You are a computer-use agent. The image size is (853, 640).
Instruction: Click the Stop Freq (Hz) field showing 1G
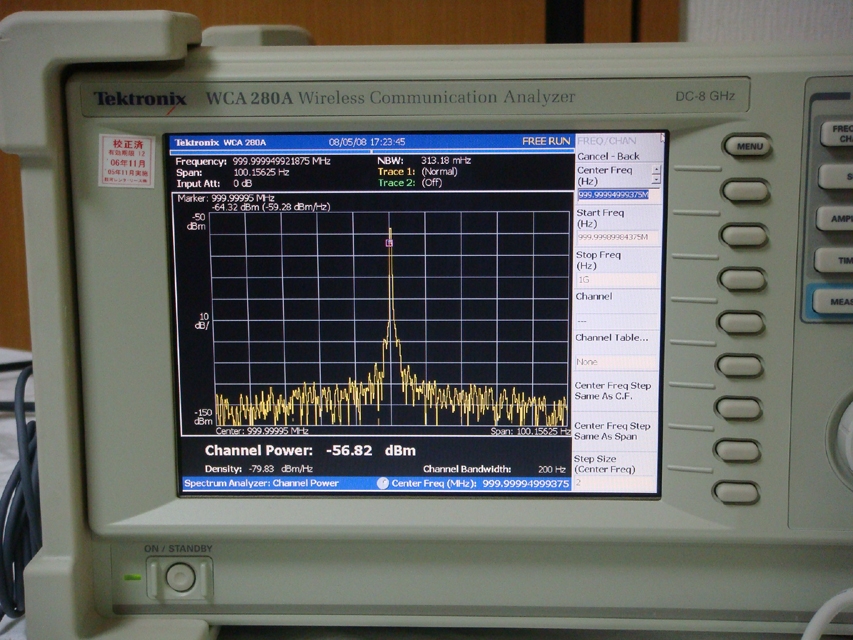pyautogui.click(x=617, y=280)
